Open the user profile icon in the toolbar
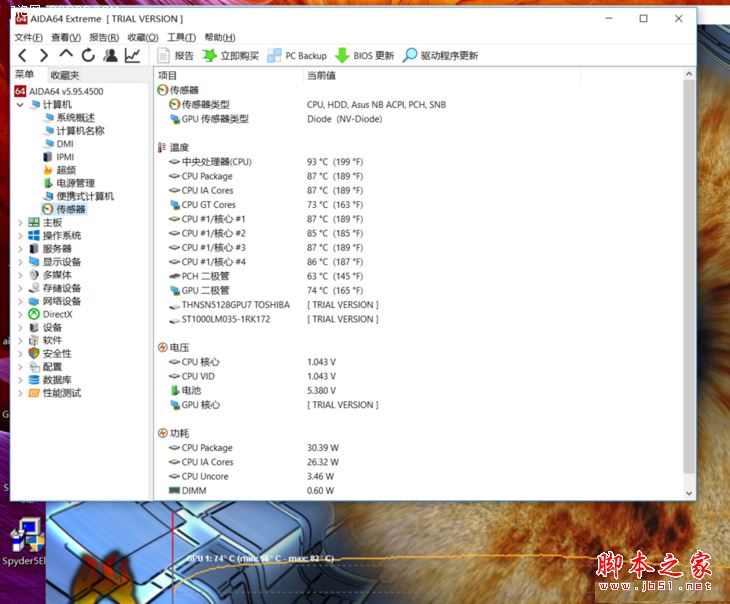 pos(110,55)
